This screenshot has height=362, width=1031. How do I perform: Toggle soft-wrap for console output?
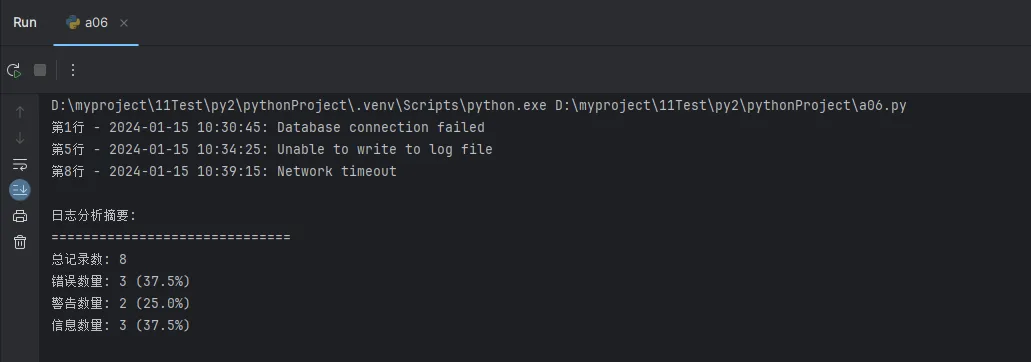point(20,164)
